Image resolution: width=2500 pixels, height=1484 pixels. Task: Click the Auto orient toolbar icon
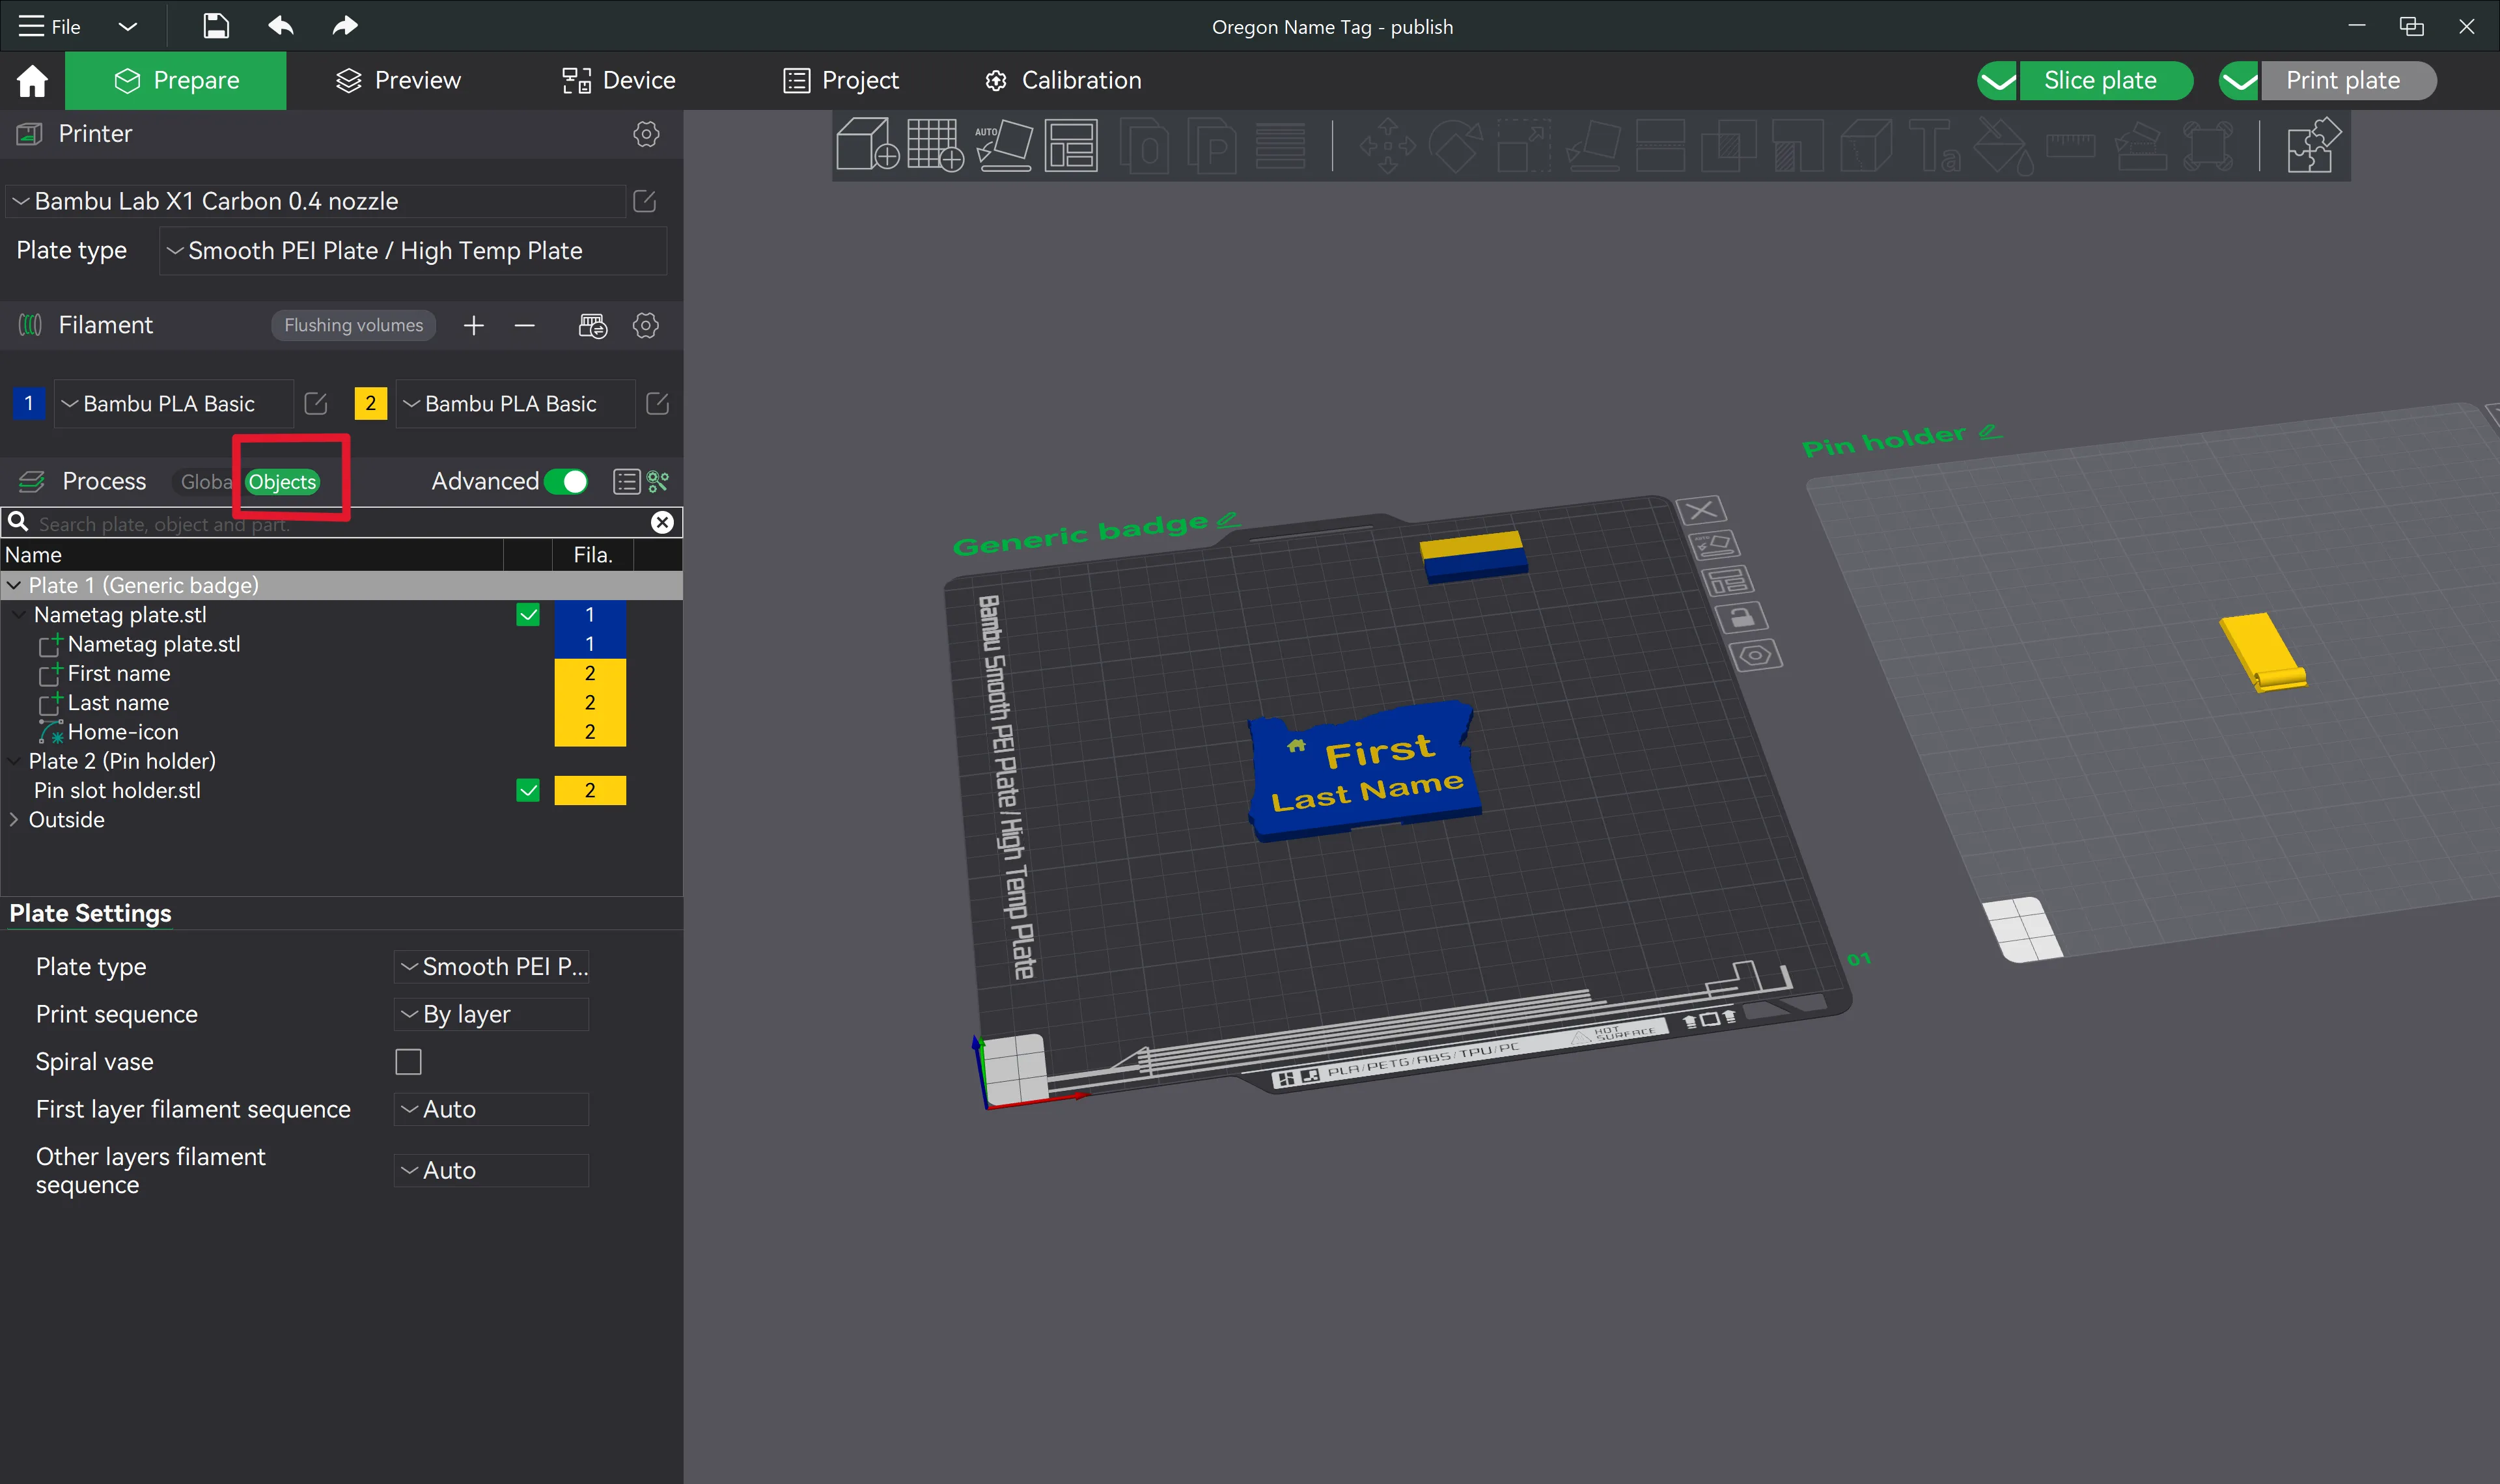coord(1003,145)
